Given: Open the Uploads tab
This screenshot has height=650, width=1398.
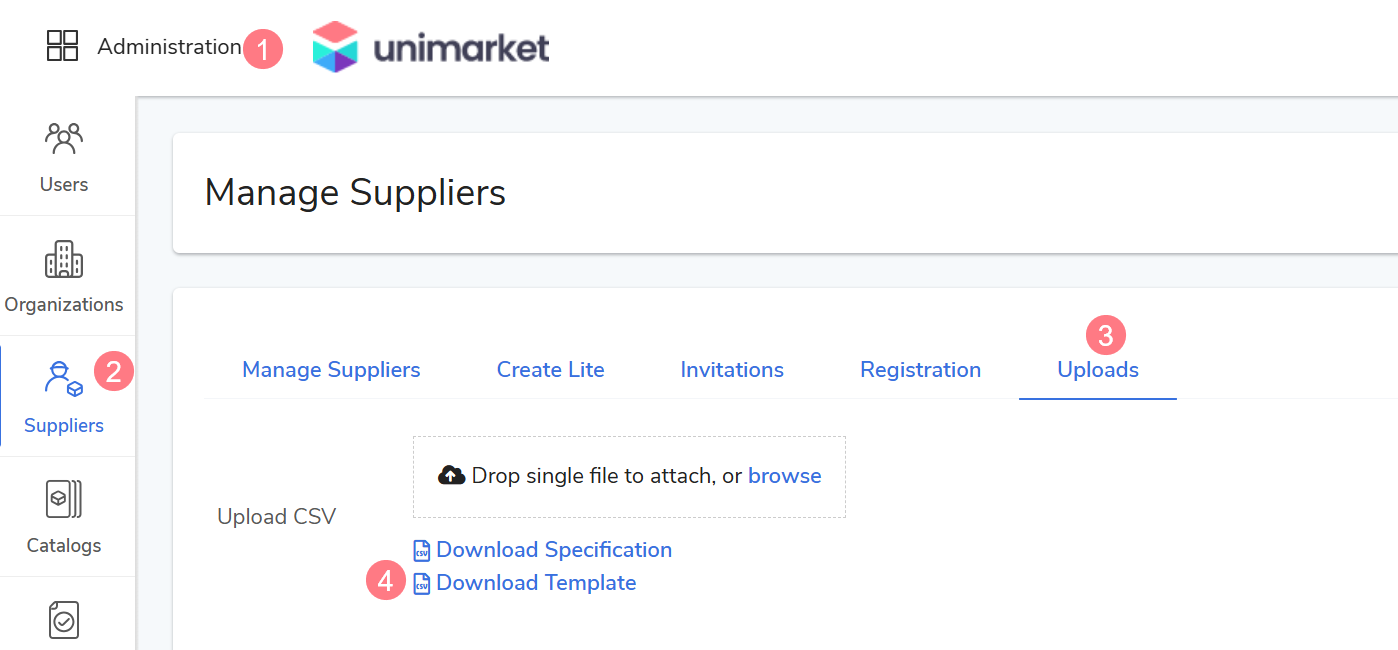Looking at the screenshot, I should click(x=1098, y=370).
